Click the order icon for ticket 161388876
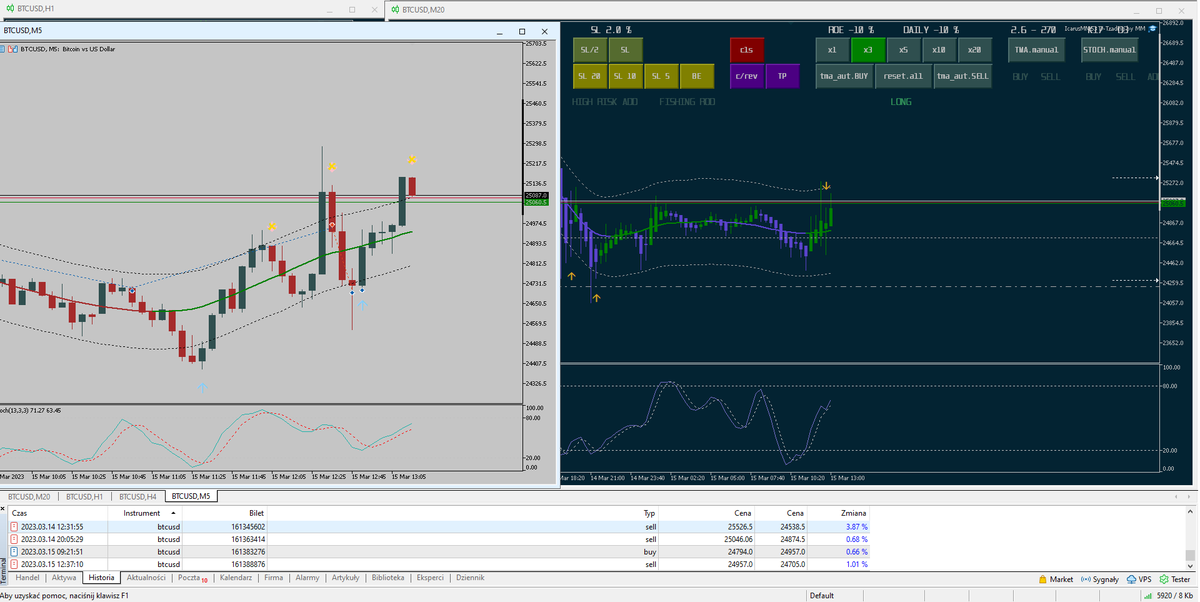The height and width of the screenshot is (602, 1200). 14,564
